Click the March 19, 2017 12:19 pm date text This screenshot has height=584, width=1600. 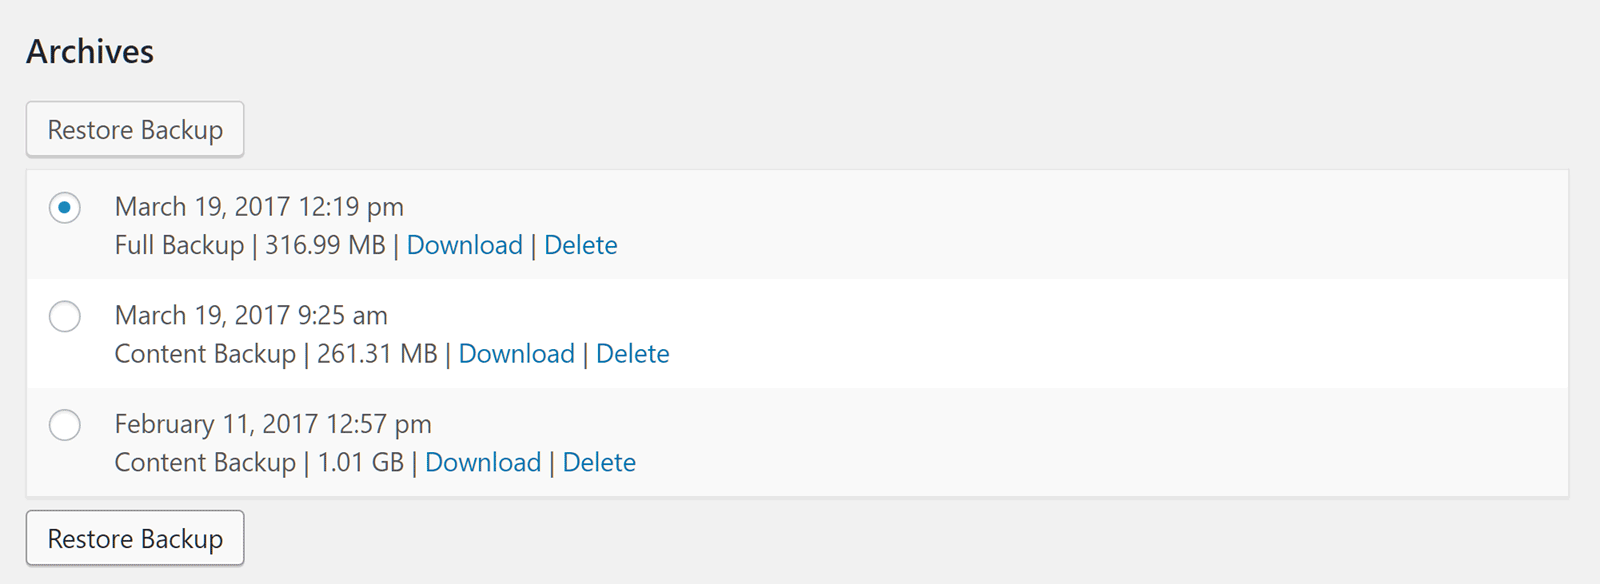[259, 207]
